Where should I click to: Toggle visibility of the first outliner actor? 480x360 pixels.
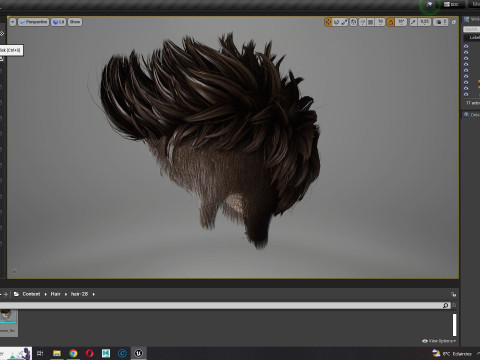click(466, 46)
